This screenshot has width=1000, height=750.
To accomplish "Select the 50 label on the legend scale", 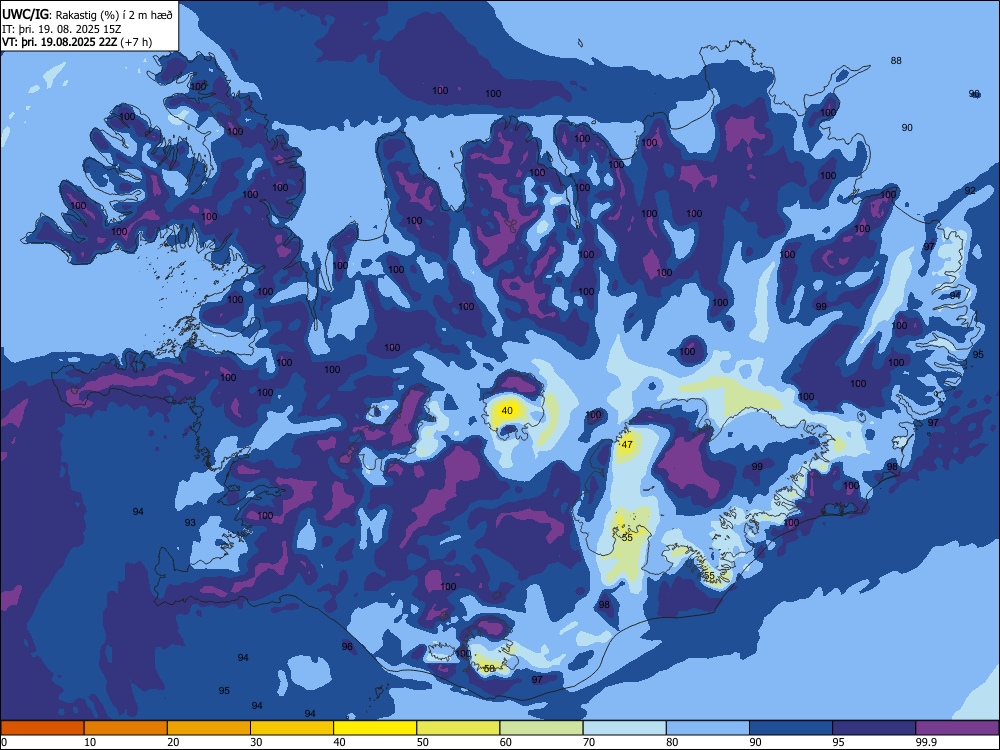I will click(422, 742).
